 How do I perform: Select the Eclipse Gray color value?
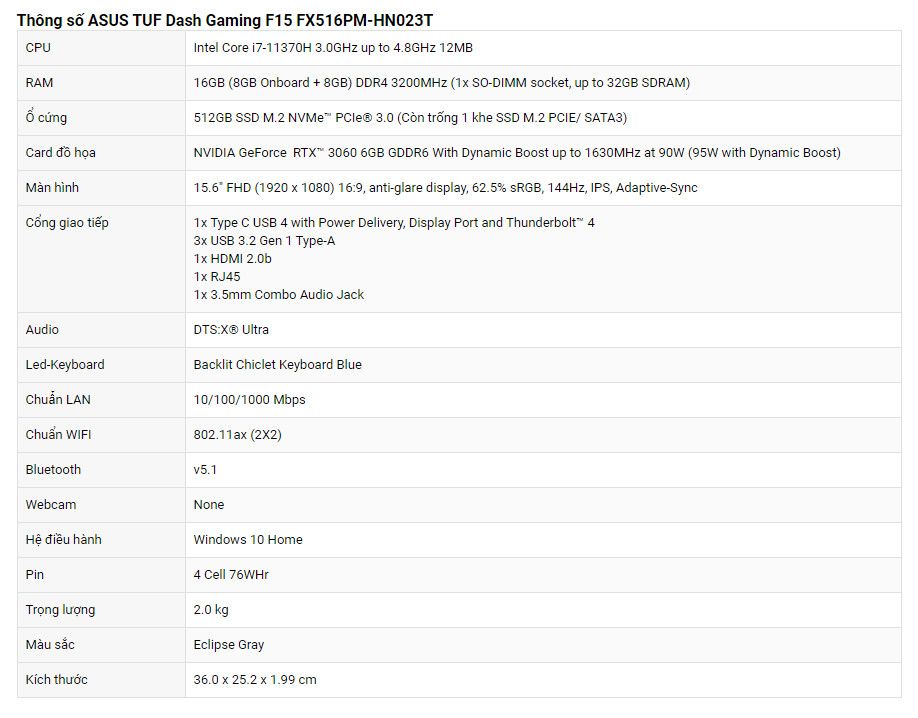point(229,645)
